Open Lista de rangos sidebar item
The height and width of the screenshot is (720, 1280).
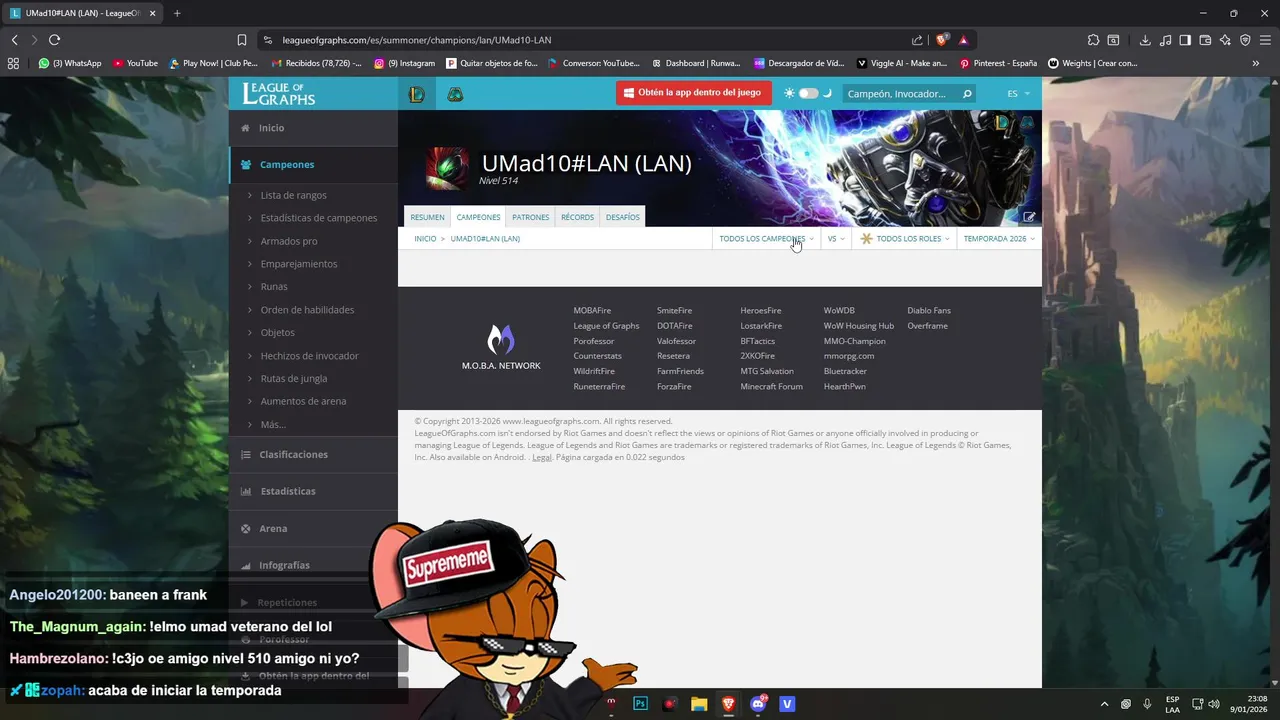(x=293, y=195)
